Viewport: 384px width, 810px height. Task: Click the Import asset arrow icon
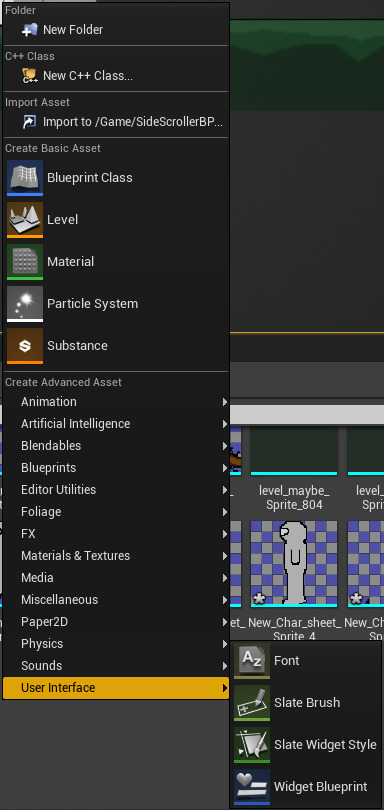[x=29, y=122]
